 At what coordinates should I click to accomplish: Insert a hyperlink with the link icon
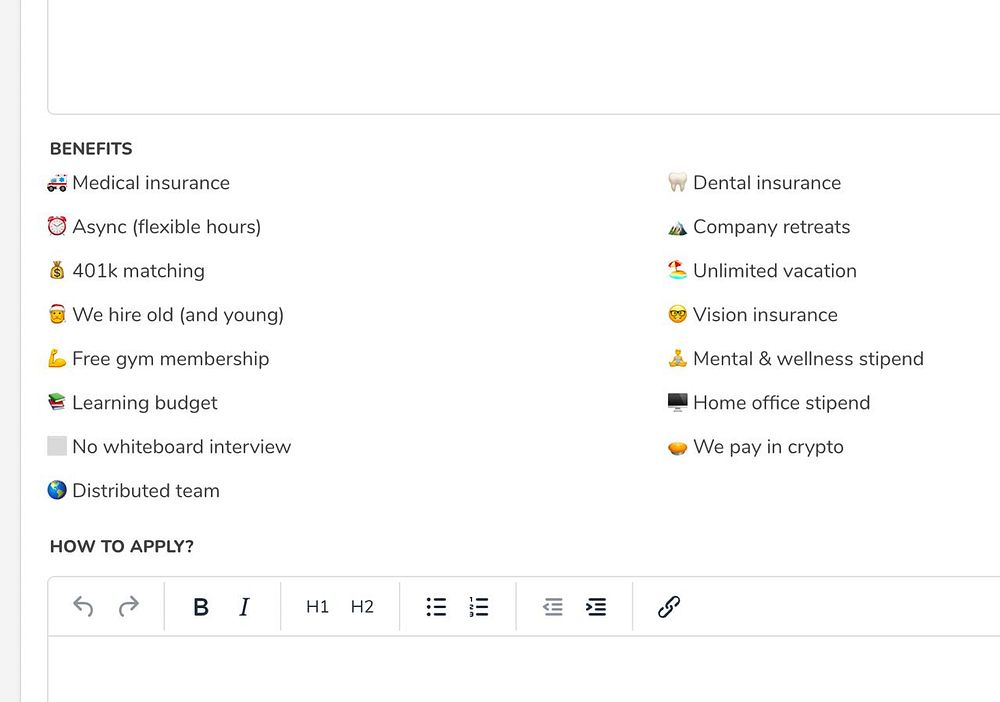coord(669,607)
